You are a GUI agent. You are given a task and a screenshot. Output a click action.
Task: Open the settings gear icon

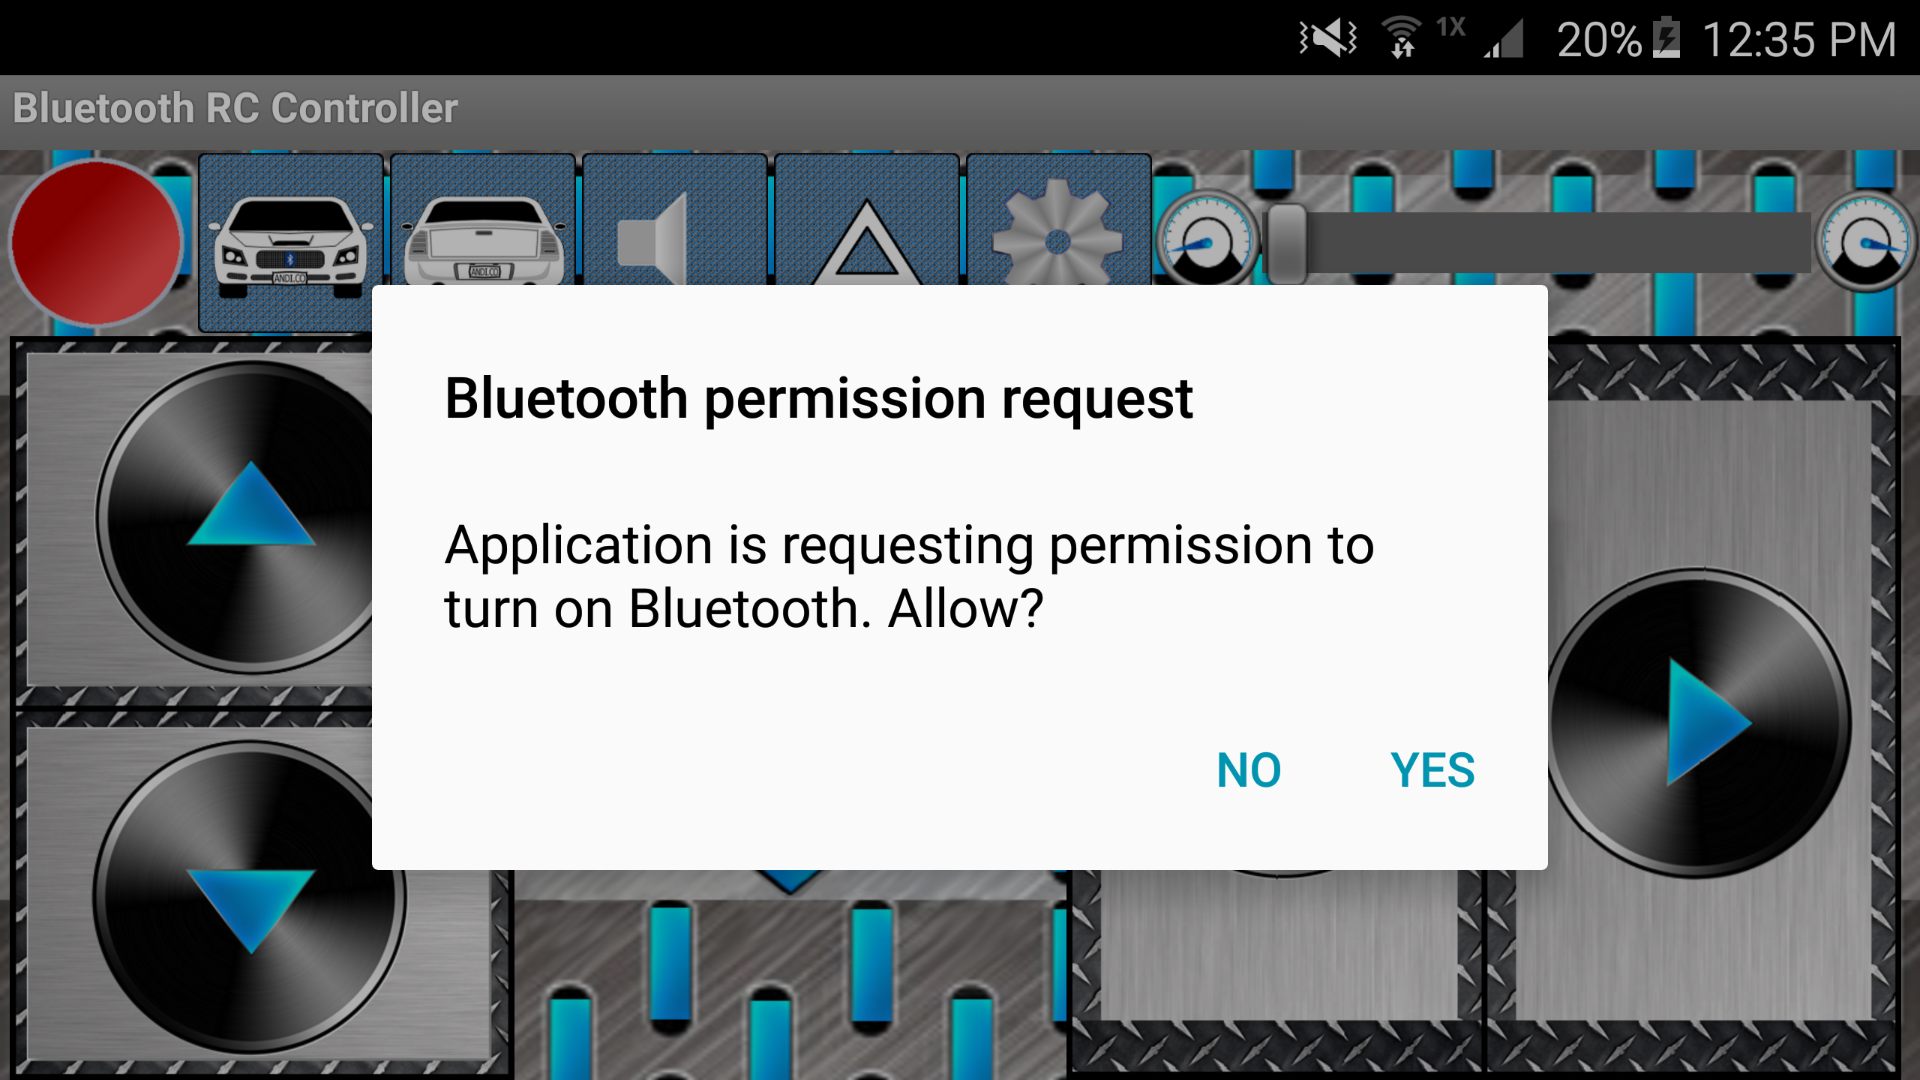[x=1059, y=220]
